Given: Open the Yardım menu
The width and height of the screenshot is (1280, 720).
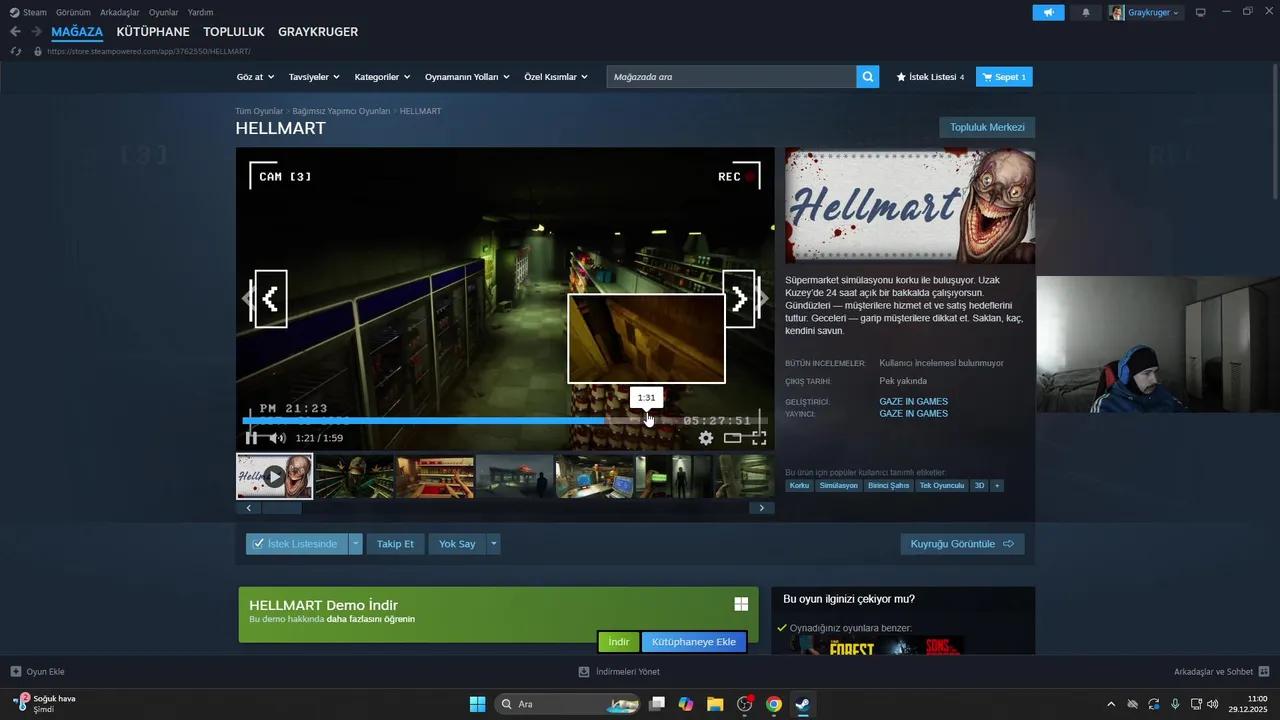Looking at the screenshot, I should [200, 12].
